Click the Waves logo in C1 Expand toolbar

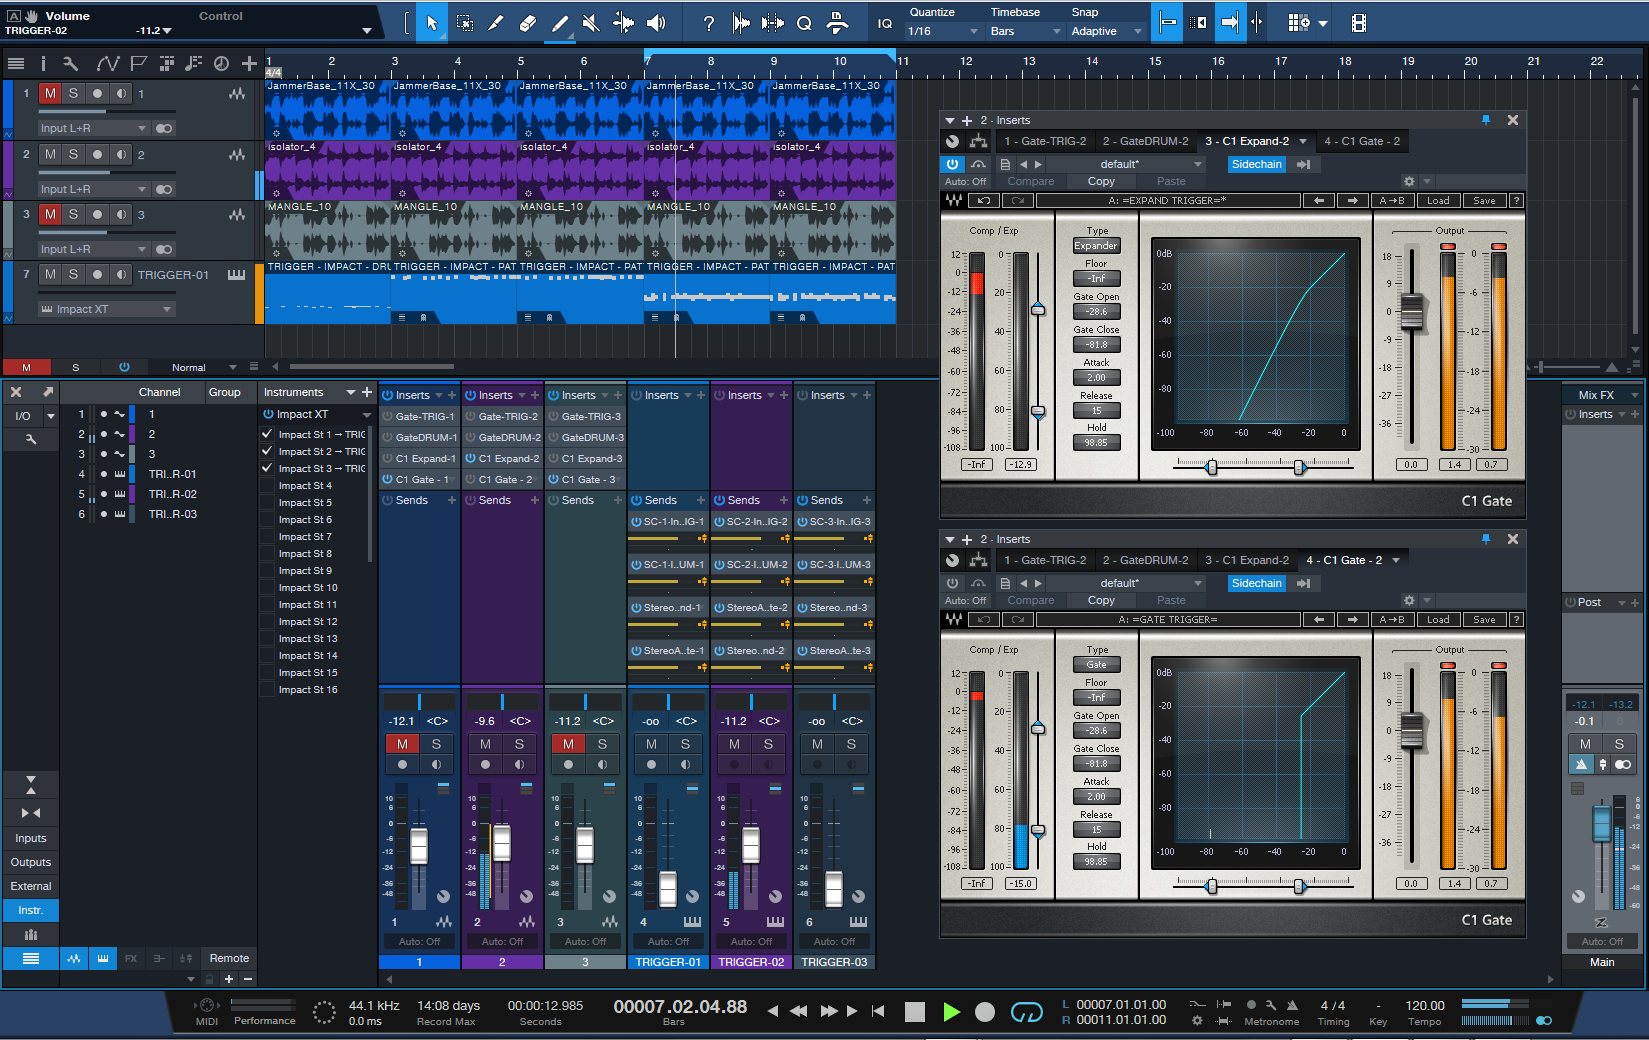pos(954,201)
